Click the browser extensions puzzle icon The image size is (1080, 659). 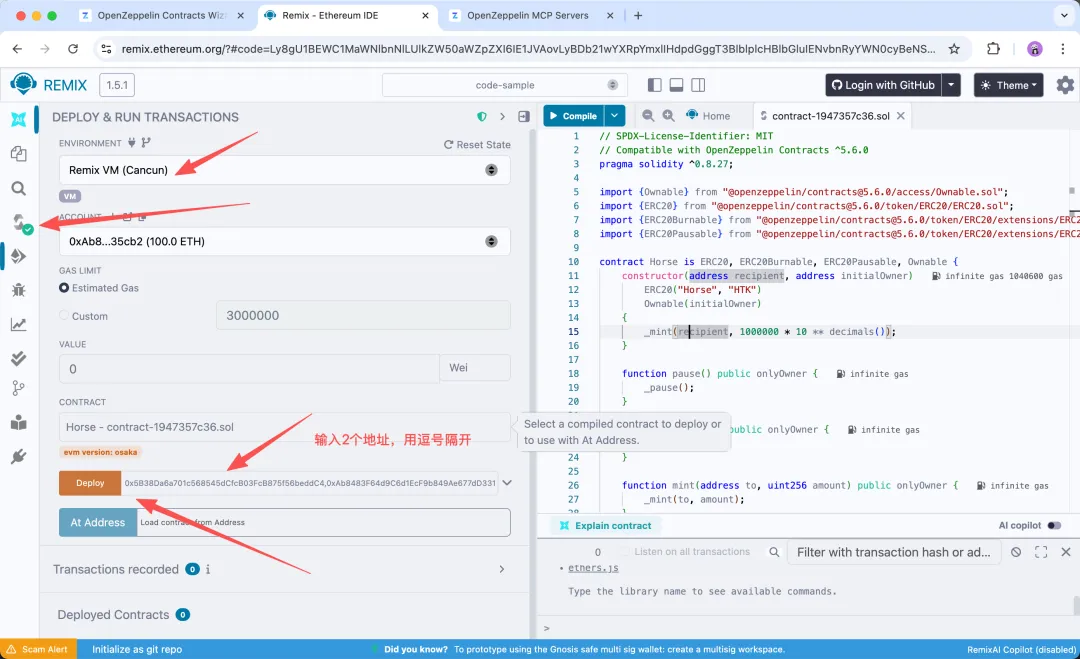[993, 49]
